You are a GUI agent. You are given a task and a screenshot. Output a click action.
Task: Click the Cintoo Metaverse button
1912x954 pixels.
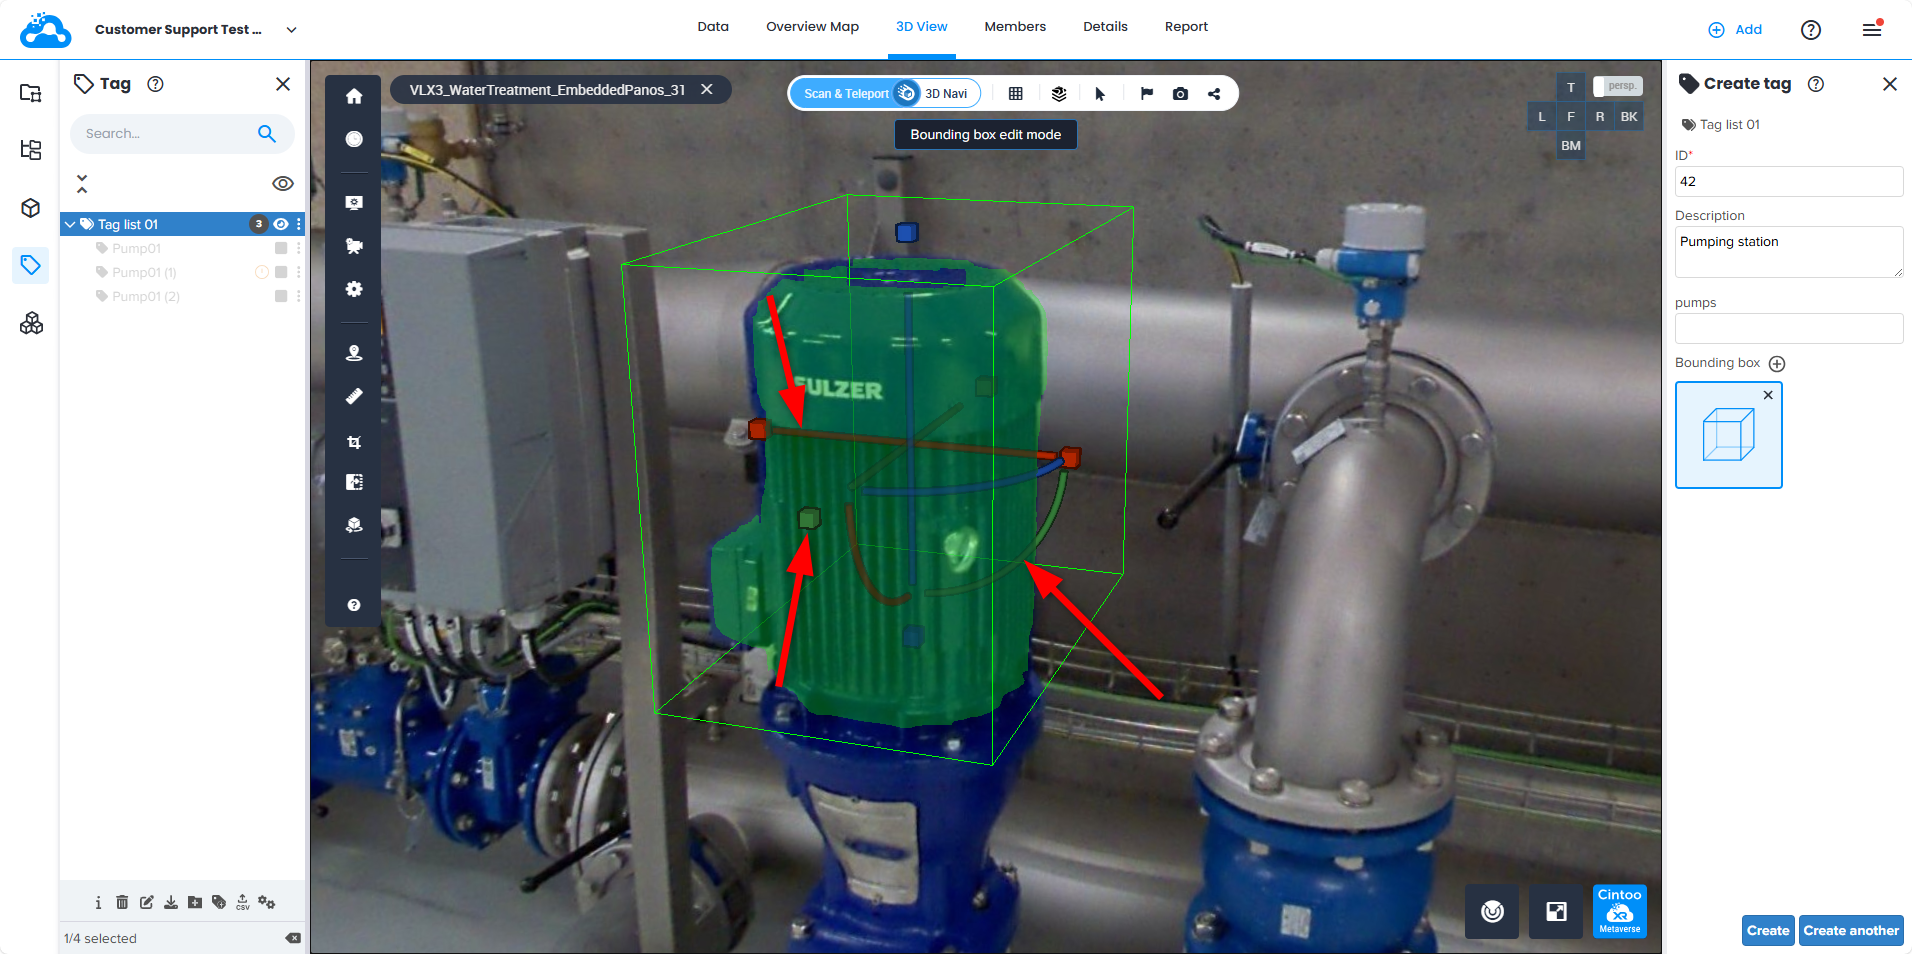(1620, 911)
